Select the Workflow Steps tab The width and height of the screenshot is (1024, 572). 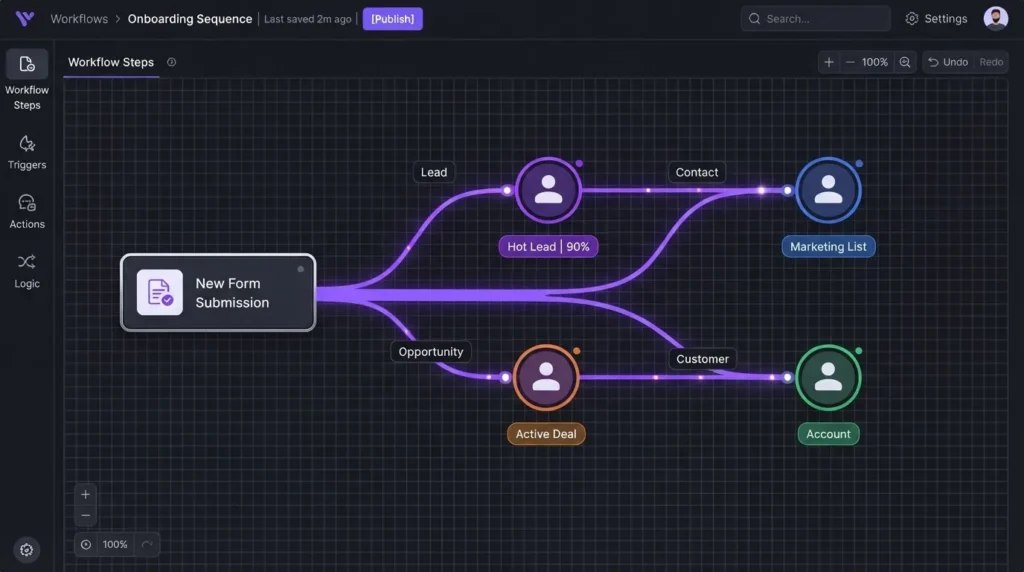tap(111, 62)
